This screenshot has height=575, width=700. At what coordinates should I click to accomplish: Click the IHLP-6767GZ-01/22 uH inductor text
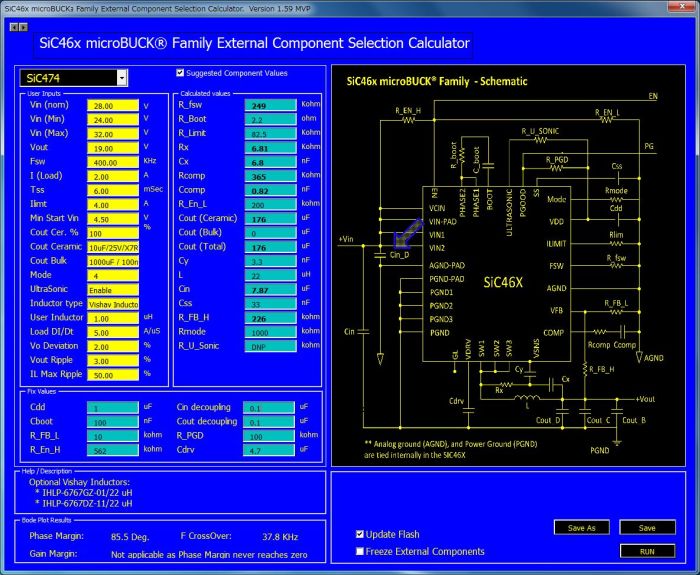pos(88,493)
